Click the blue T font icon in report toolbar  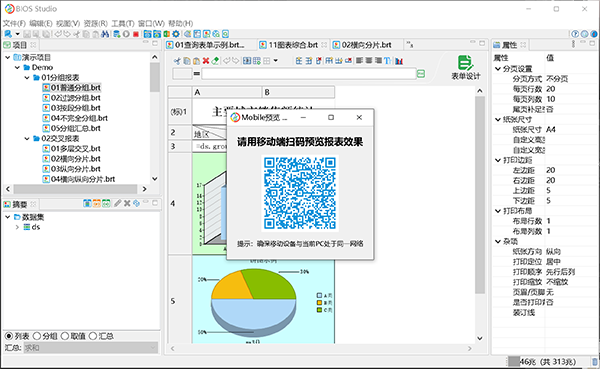(x=388, y=61)
